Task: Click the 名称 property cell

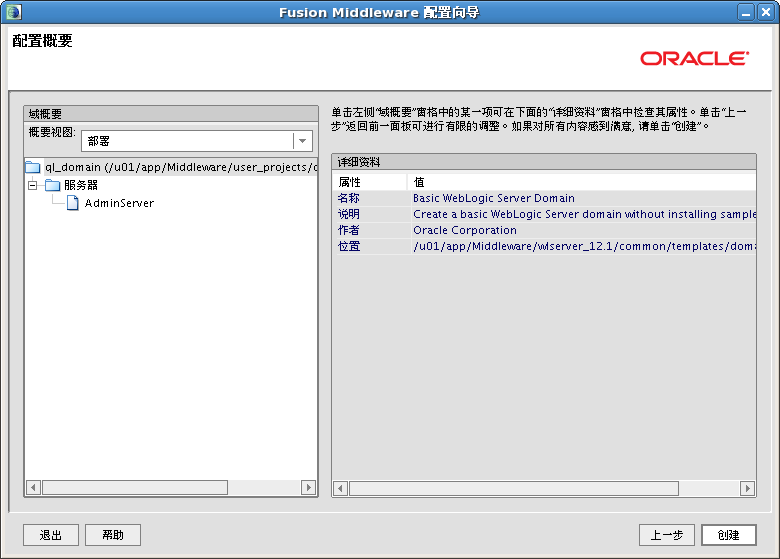Action: (371, 198)
